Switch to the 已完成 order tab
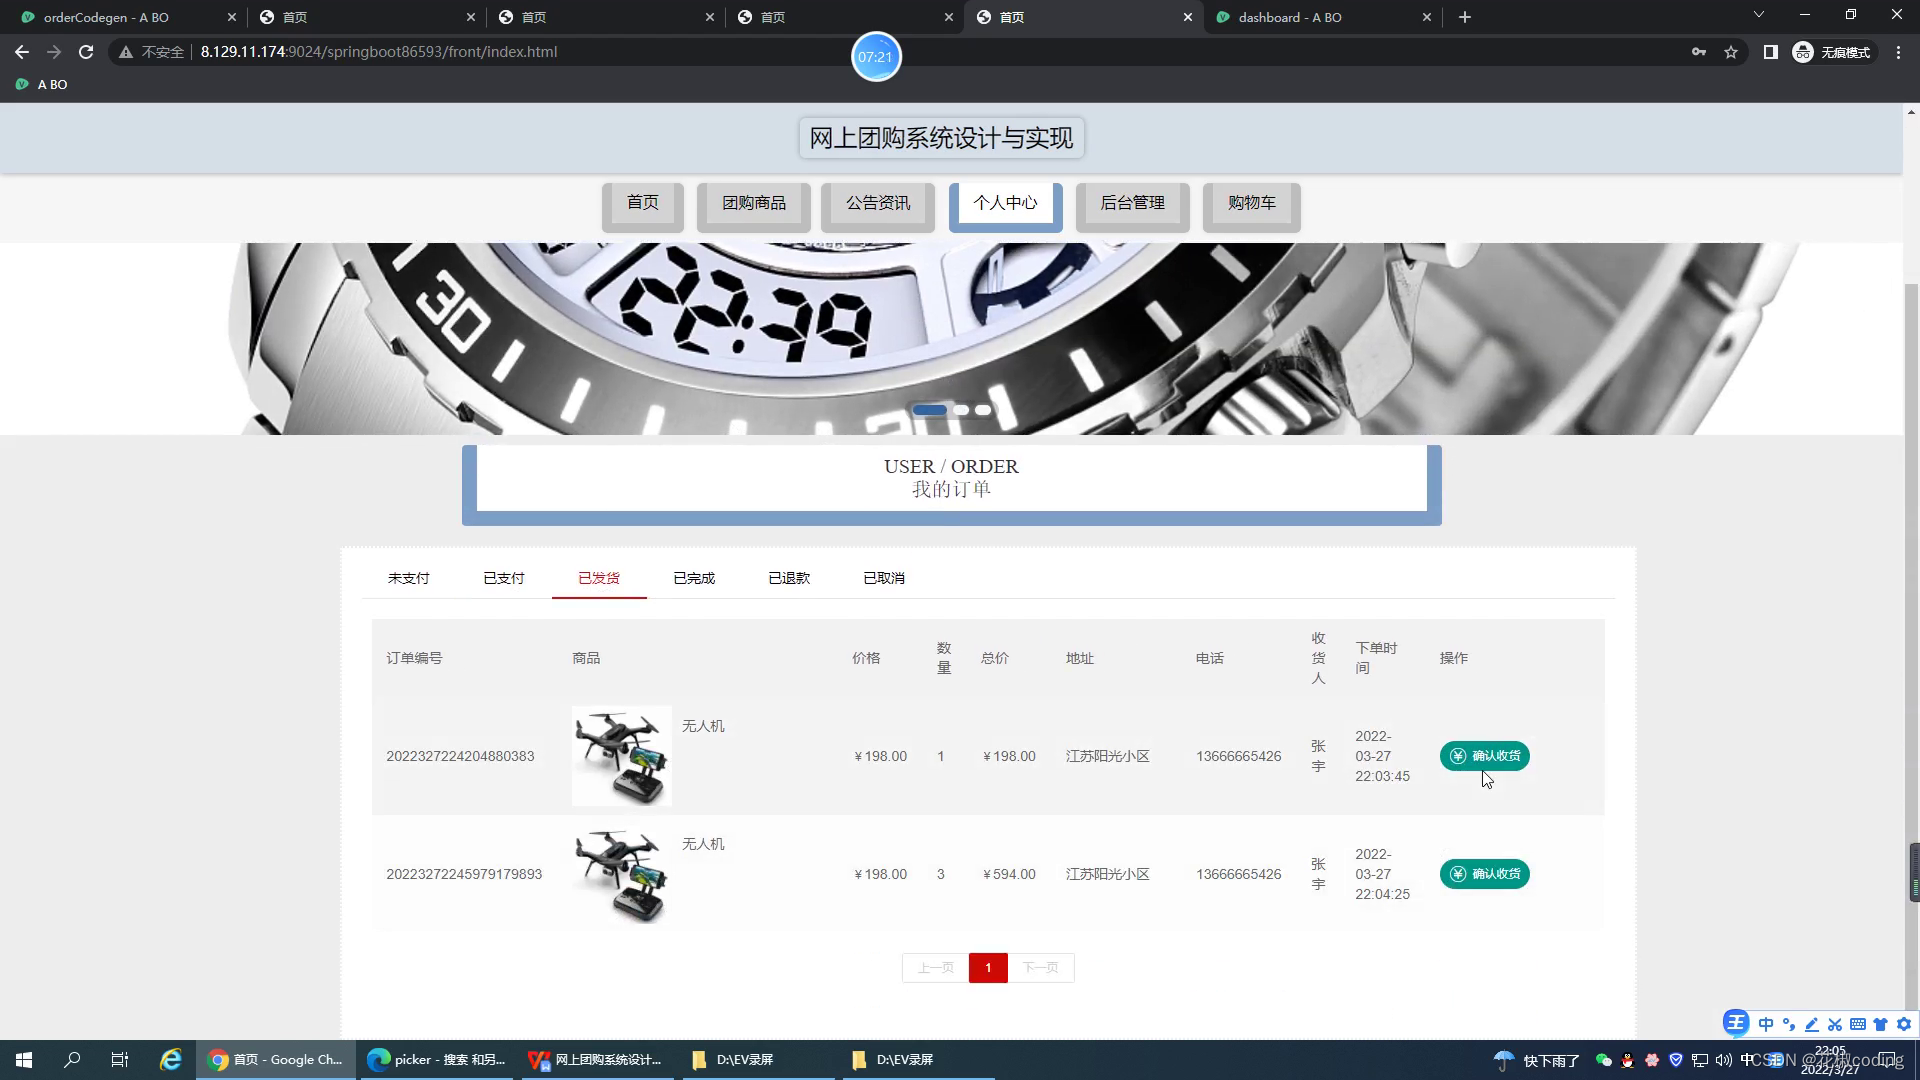The width and height of the screenshot is (1920, 1080). (x=693, y=578)
